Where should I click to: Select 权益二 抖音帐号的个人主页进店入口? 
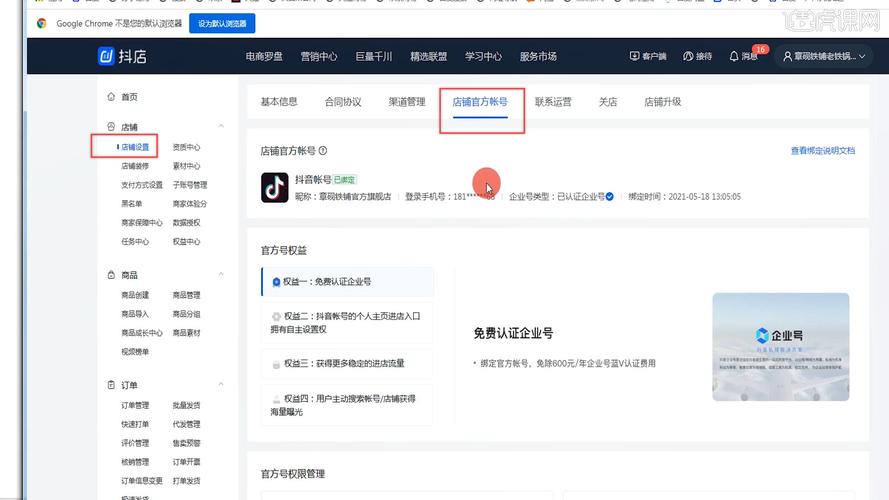(x=348, y=323)
